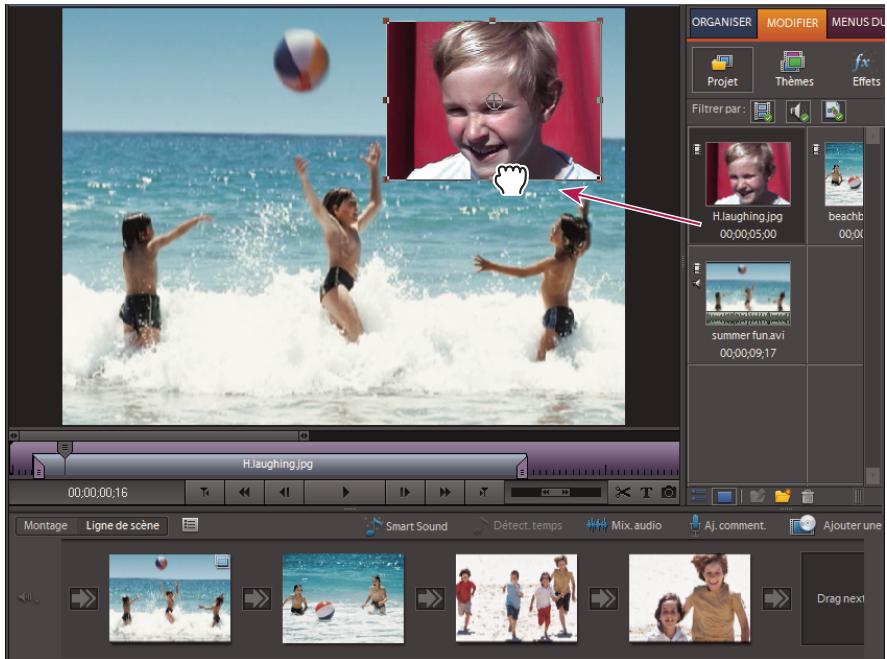
Task: Click the project panel vertical scrollbar
Action: [872, 304]
